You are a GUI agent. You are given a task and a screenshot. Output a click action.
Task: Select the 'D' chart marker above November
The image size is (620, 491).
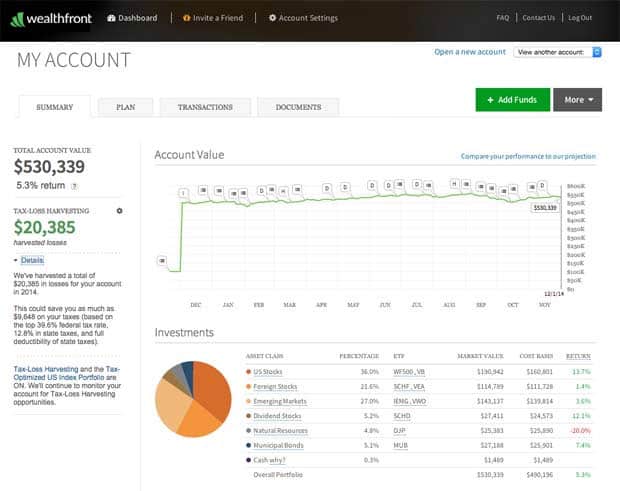pyautogui.click(x=542, y=185)
